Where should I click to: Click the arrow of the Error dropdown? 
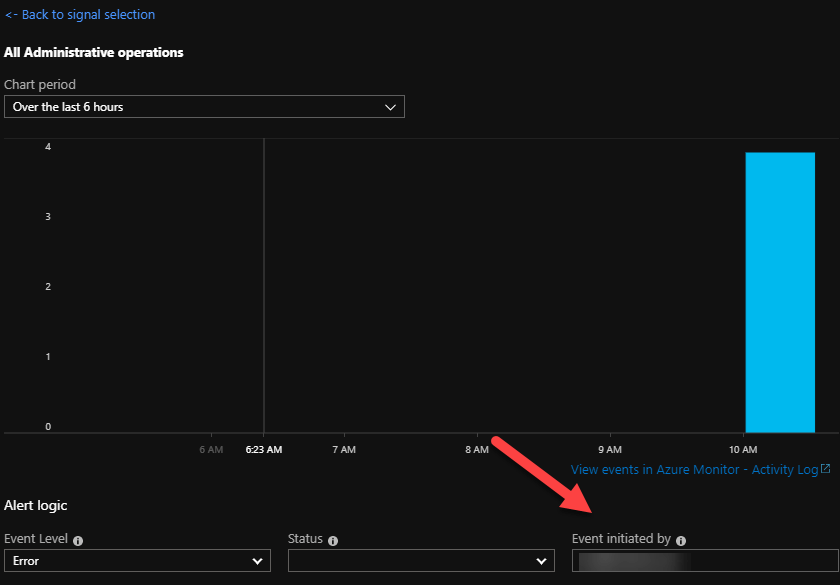click(x=257, y=562)
